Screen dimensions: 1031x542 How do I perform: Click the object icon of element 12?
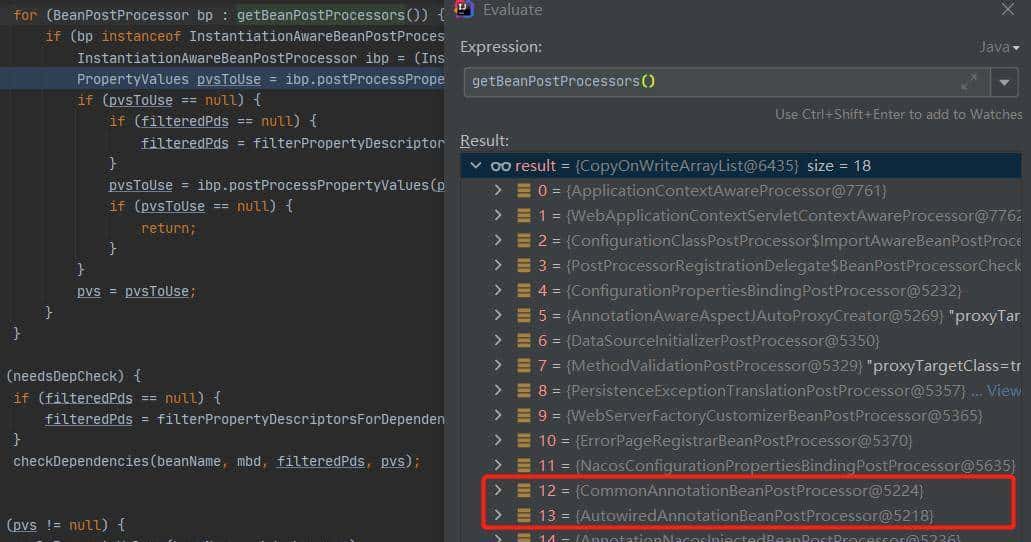523,491
